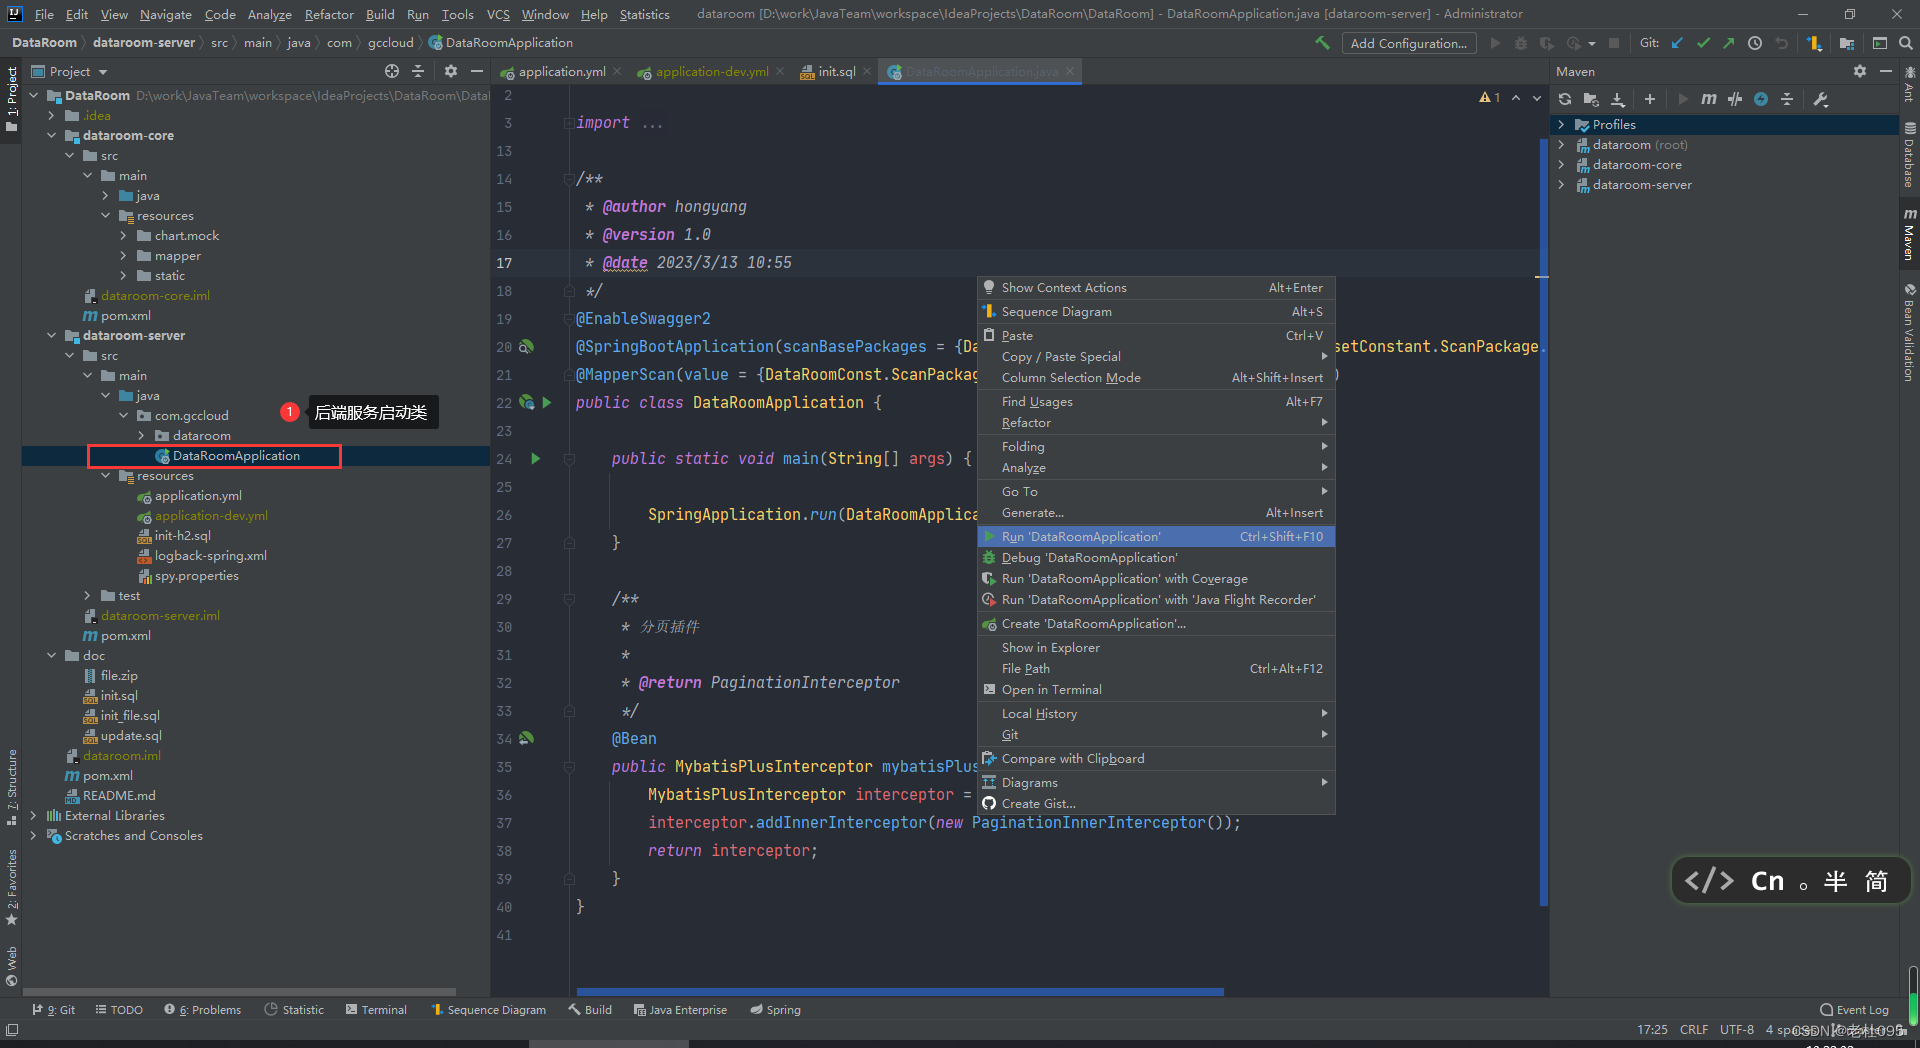Click the Add Configuration button
Viewport: 1920px width, 1048px height.
pos(1408,43)
